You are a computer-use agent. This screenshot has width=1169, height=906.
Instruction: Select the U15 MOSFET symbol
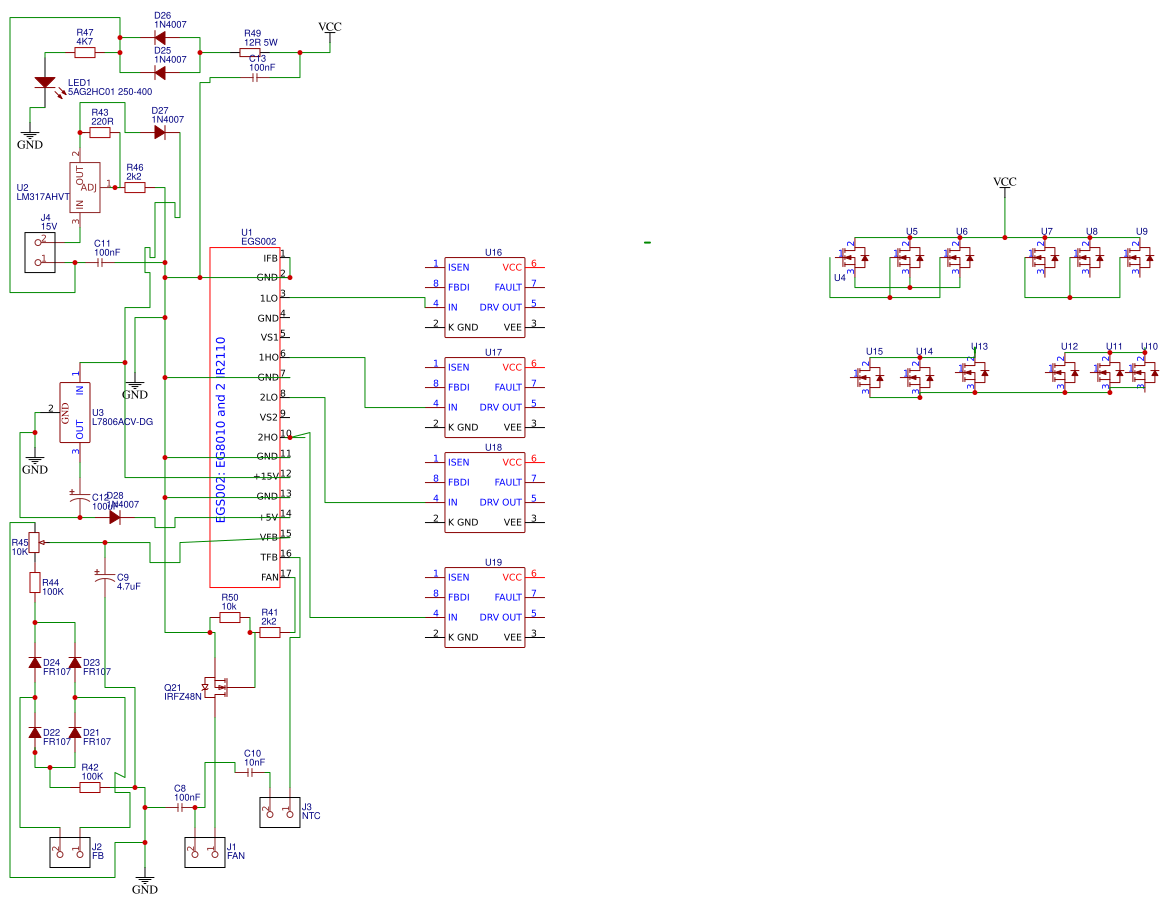[x=871, y=375]
